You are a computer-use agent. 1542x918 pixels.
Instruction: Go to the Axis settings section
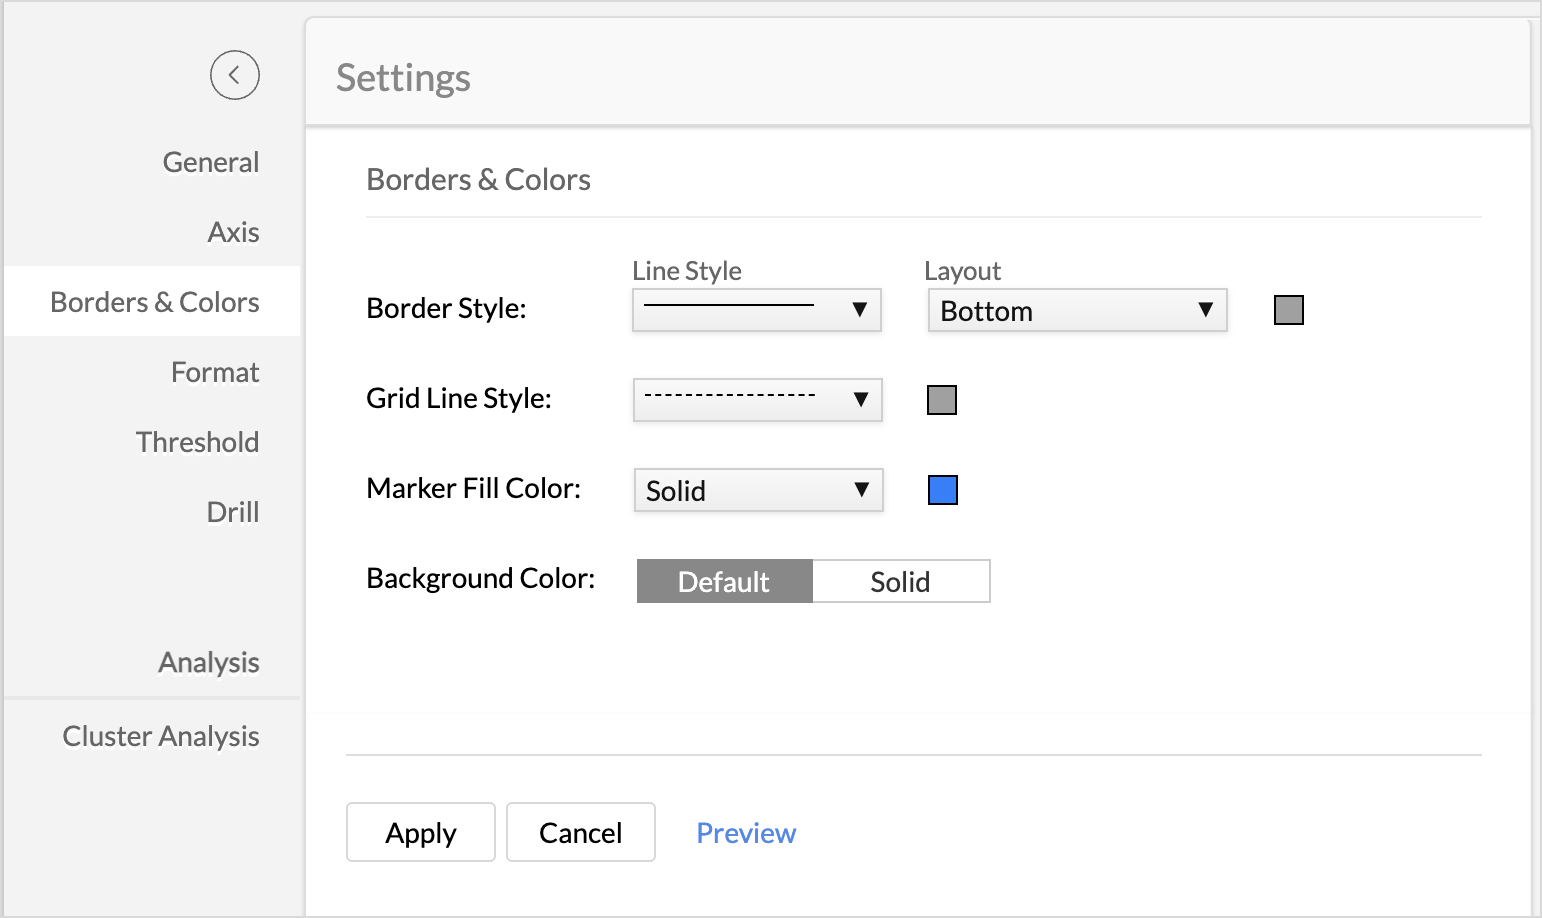(x=233, y=232)
